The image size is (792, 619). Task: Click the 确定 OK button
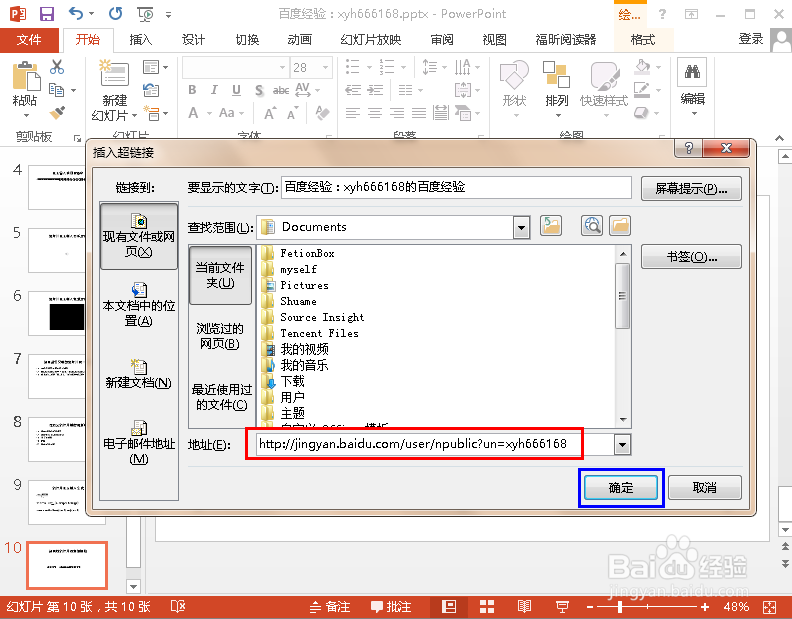[x=621, y=488]
